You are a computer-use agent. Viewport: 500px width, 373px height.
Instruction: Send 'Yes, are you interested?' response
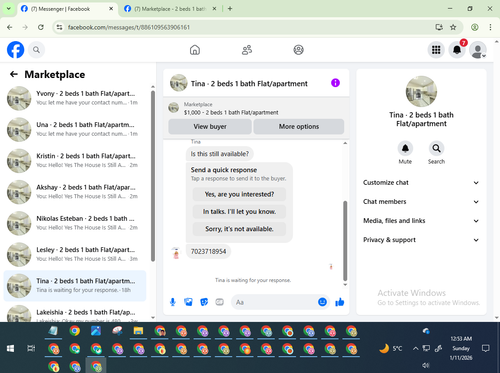[x=239, y=194]
